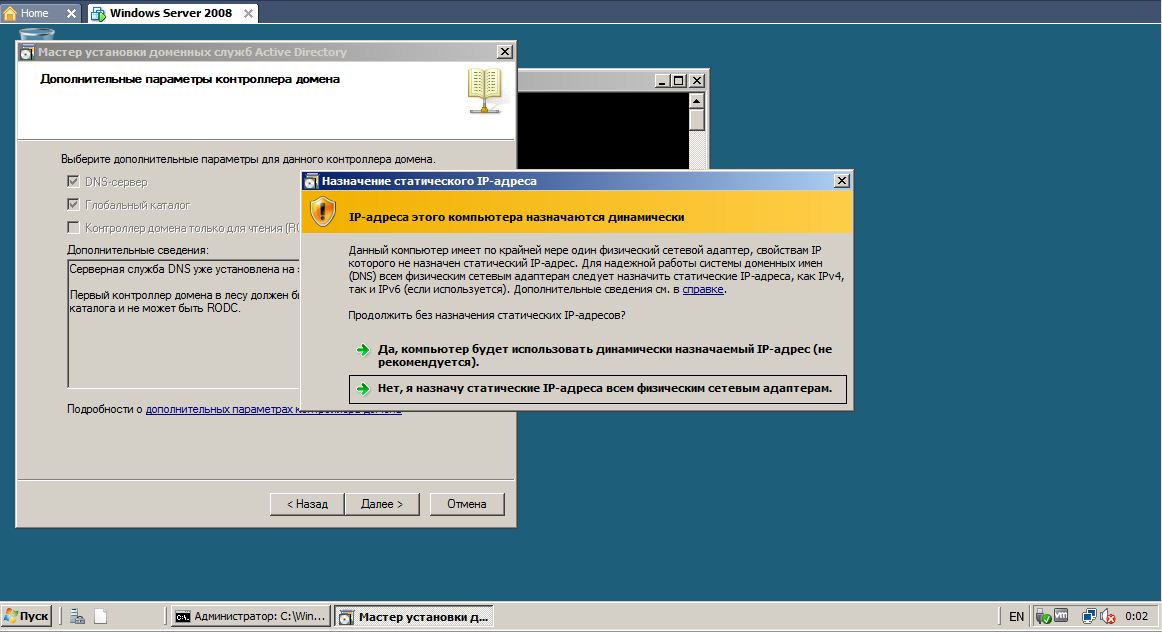Click 'Продолжить без назначения статических IP-адресов?' text
Image resolution: width=1162 pixels, height=632 pixels.
[487, 316]
